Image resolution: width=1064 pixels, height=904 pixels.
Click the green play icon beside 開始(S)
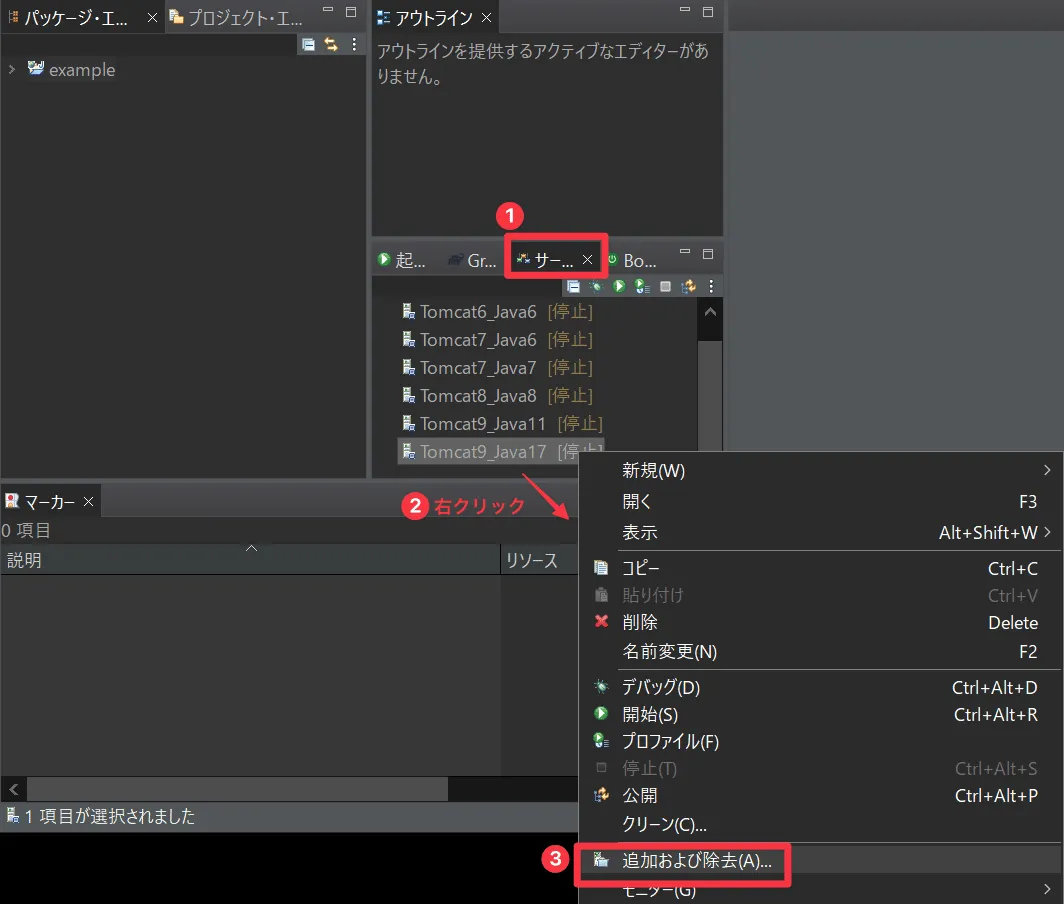(601, 713)
